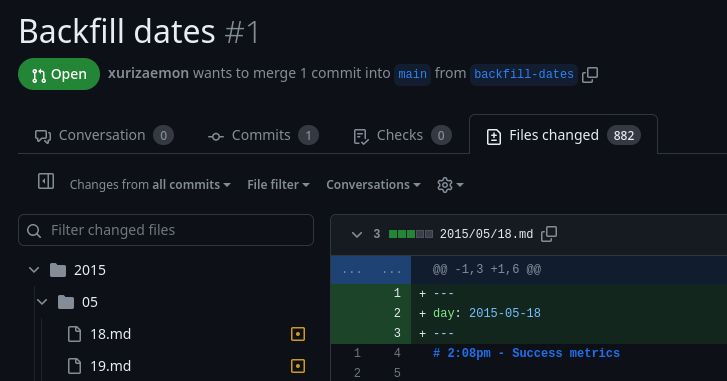
Task: Click the diffstat bar for 18.md
Action: 411,234
